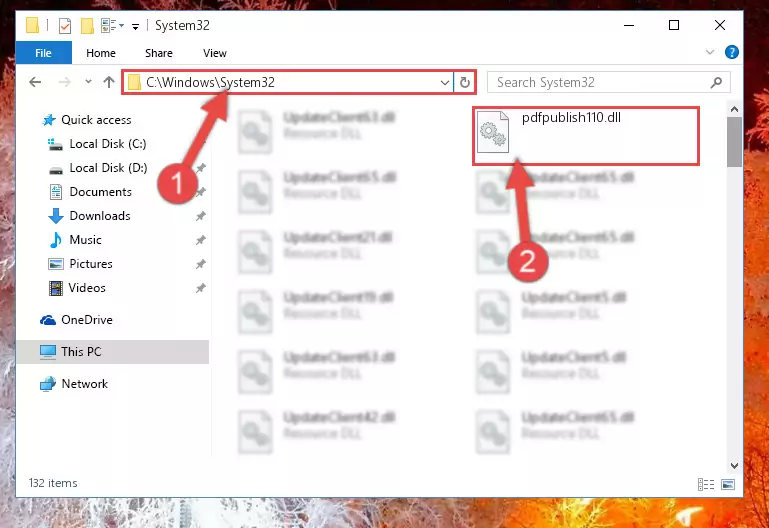769x528 pixels.
Task: Switch to Large icons view layout
Action: 728,484
